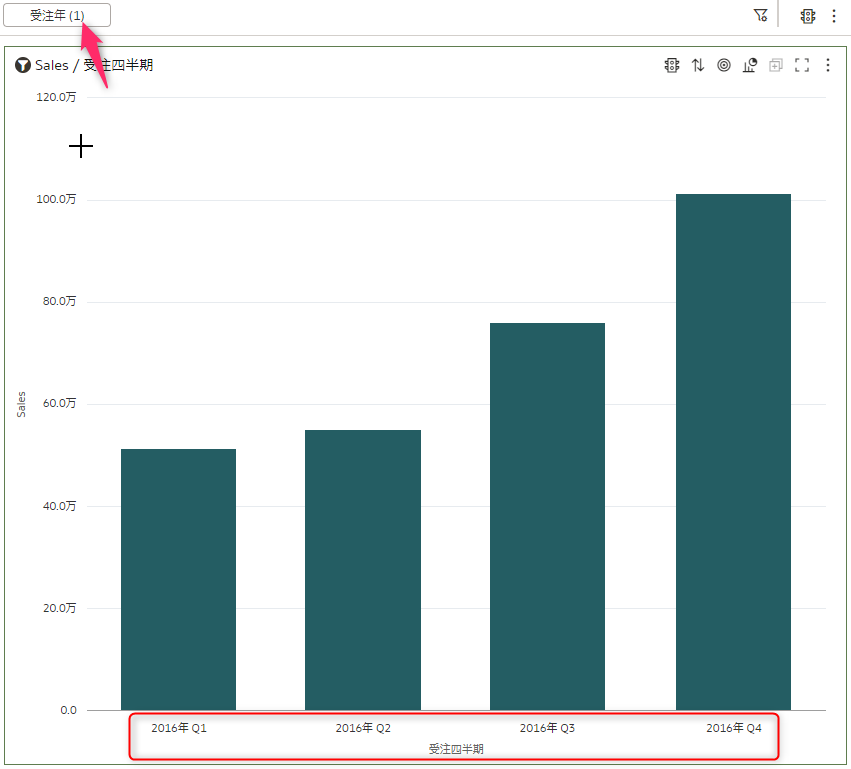Change visualization type via chart-pie icon
The image size is (851, 769).
coord(750,65)
